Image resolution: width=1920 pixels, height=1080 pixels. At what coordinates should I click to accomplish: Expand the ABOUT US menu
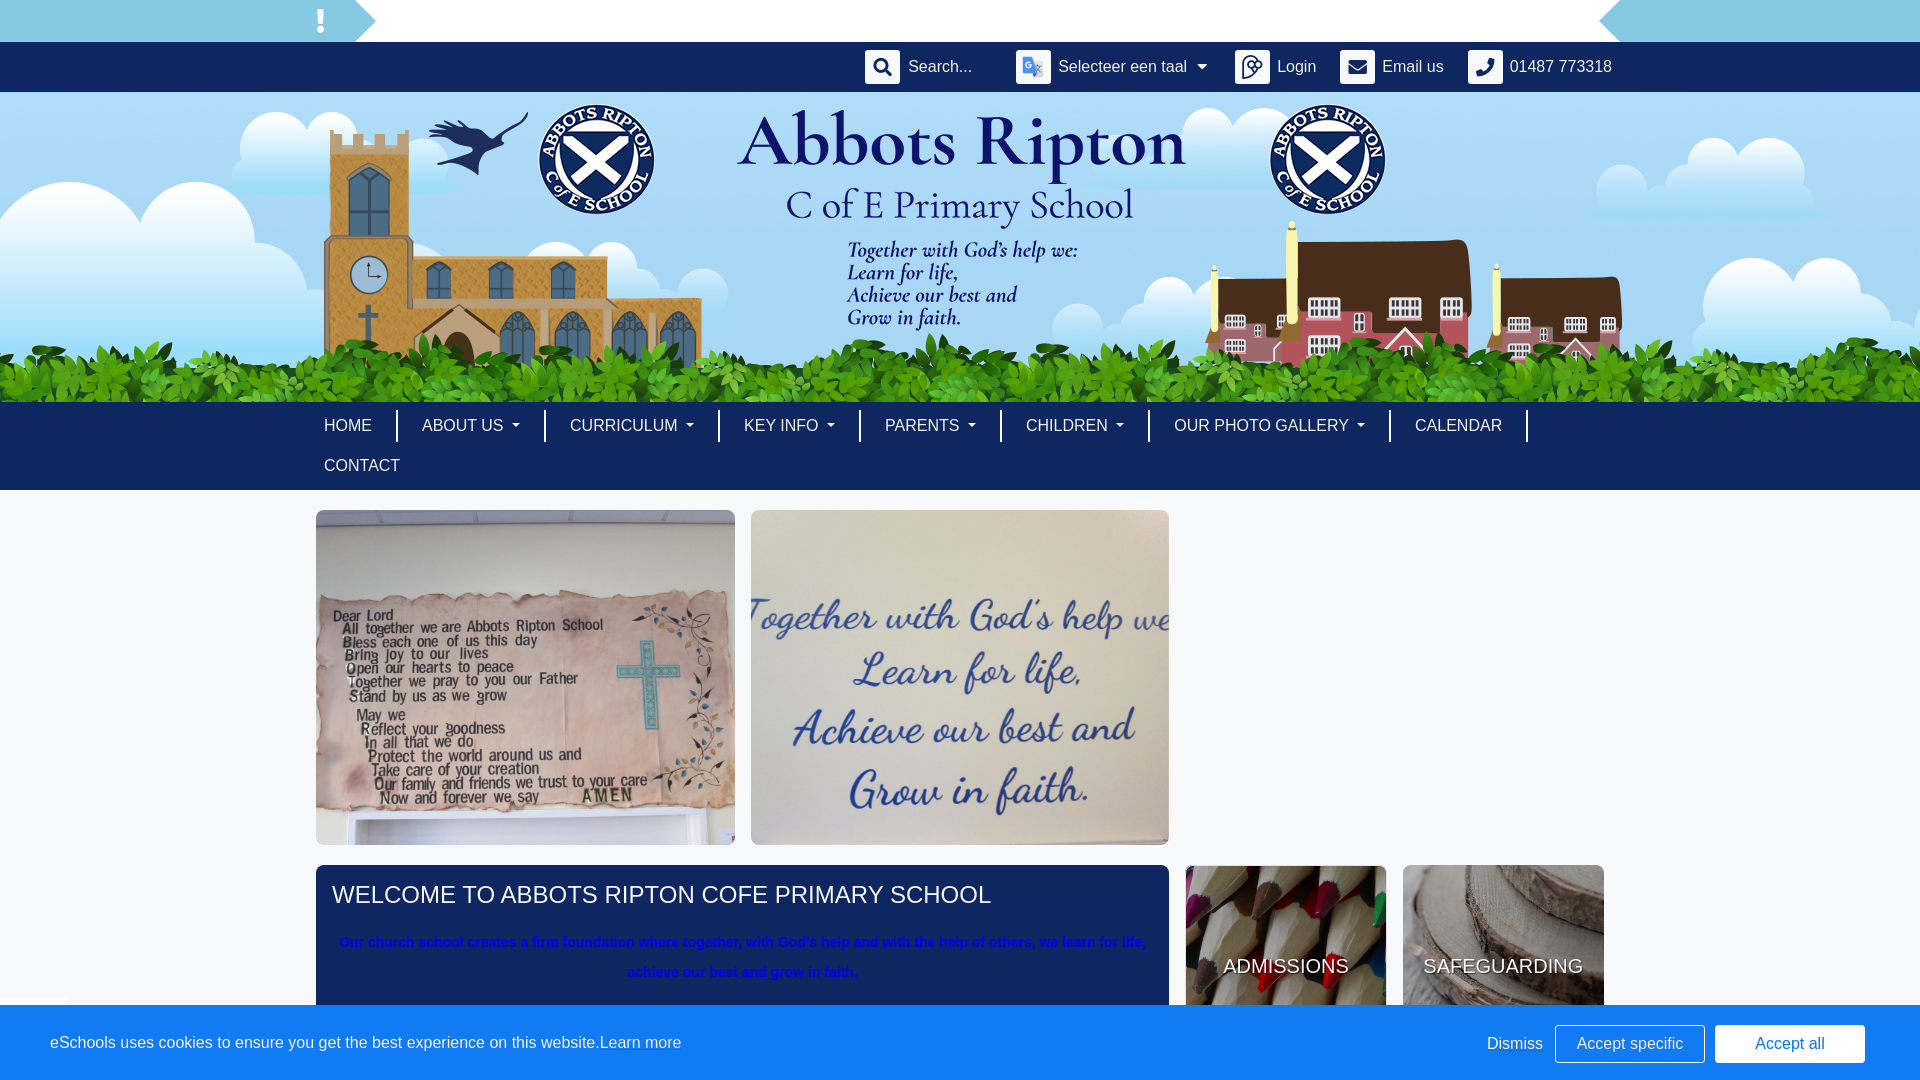click(471, 426)
